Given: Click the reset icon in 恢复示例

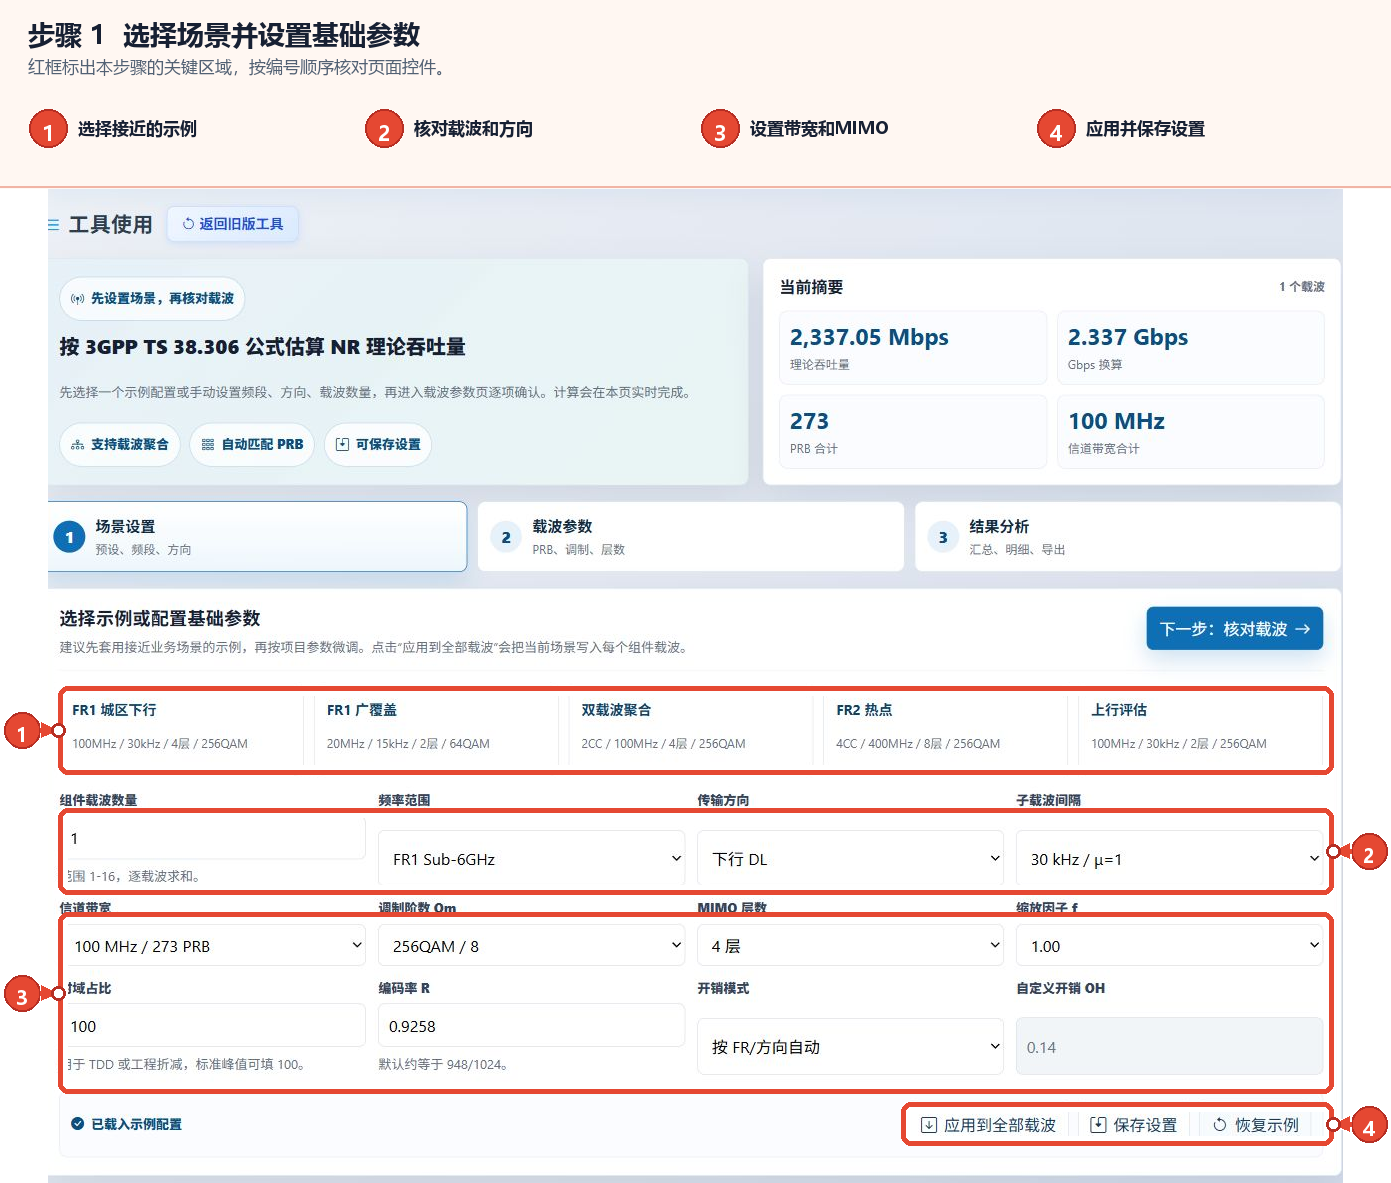Looking at the screenshot, I should [1220, 1125].
